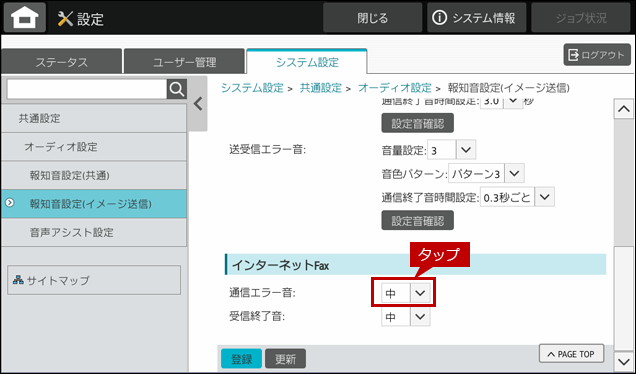Open オーディオ設定 in the sidebar

click(x=94, y=147)
